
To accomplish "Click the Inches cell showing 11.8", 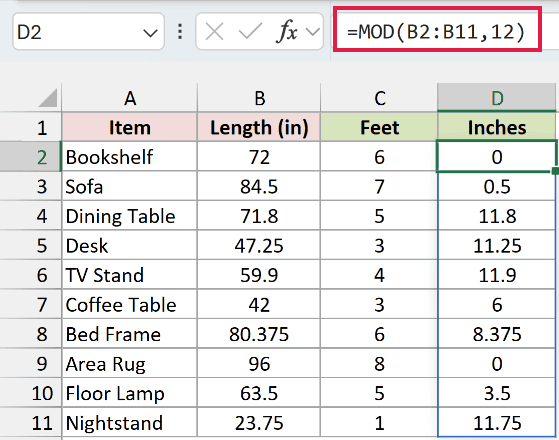I will pos(497,216).
